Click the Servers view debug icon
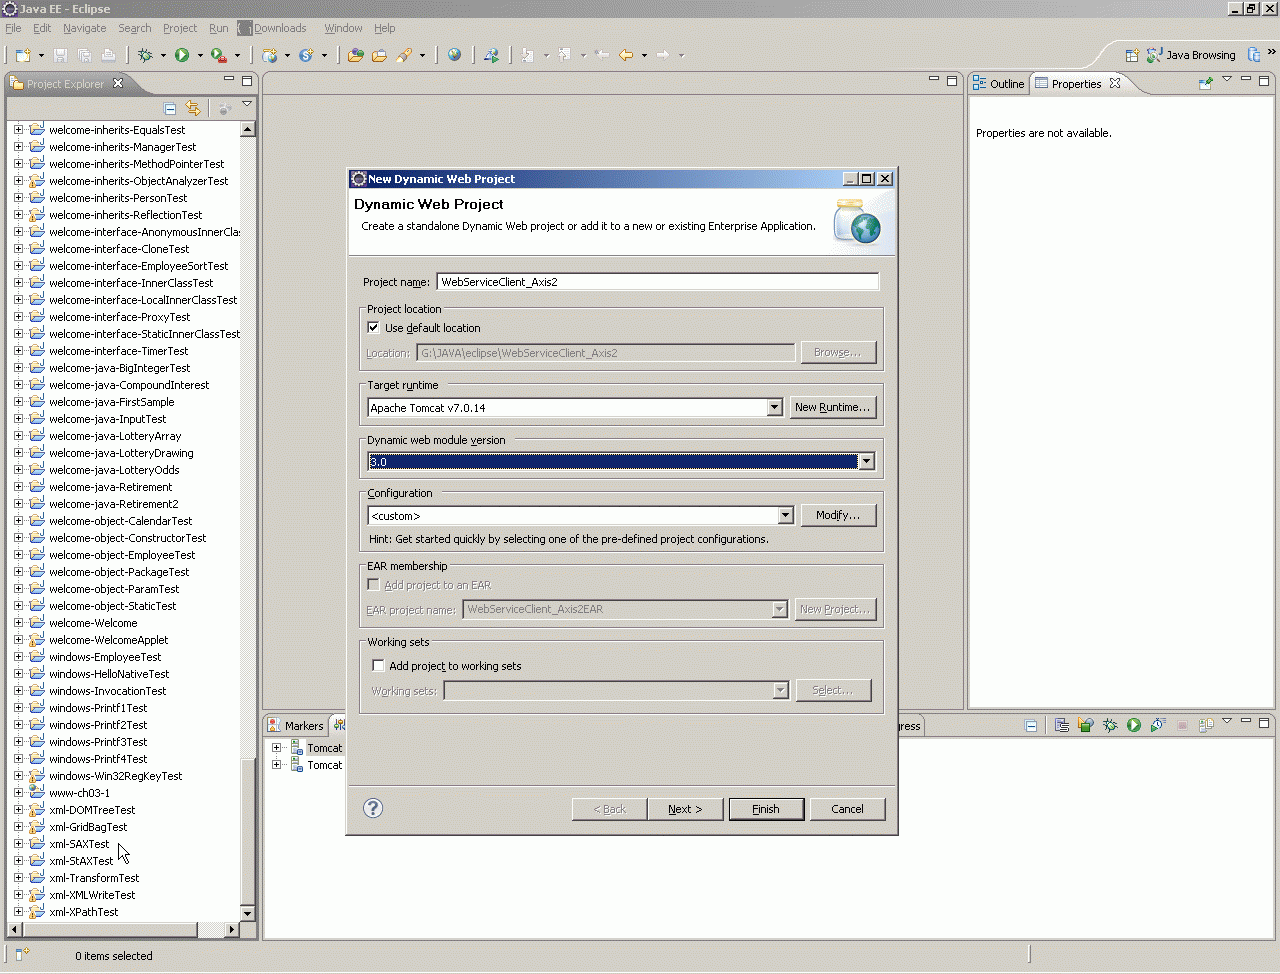Image resolution: width=1280 pixels, height=974 pixels. tap(1110, 726)
